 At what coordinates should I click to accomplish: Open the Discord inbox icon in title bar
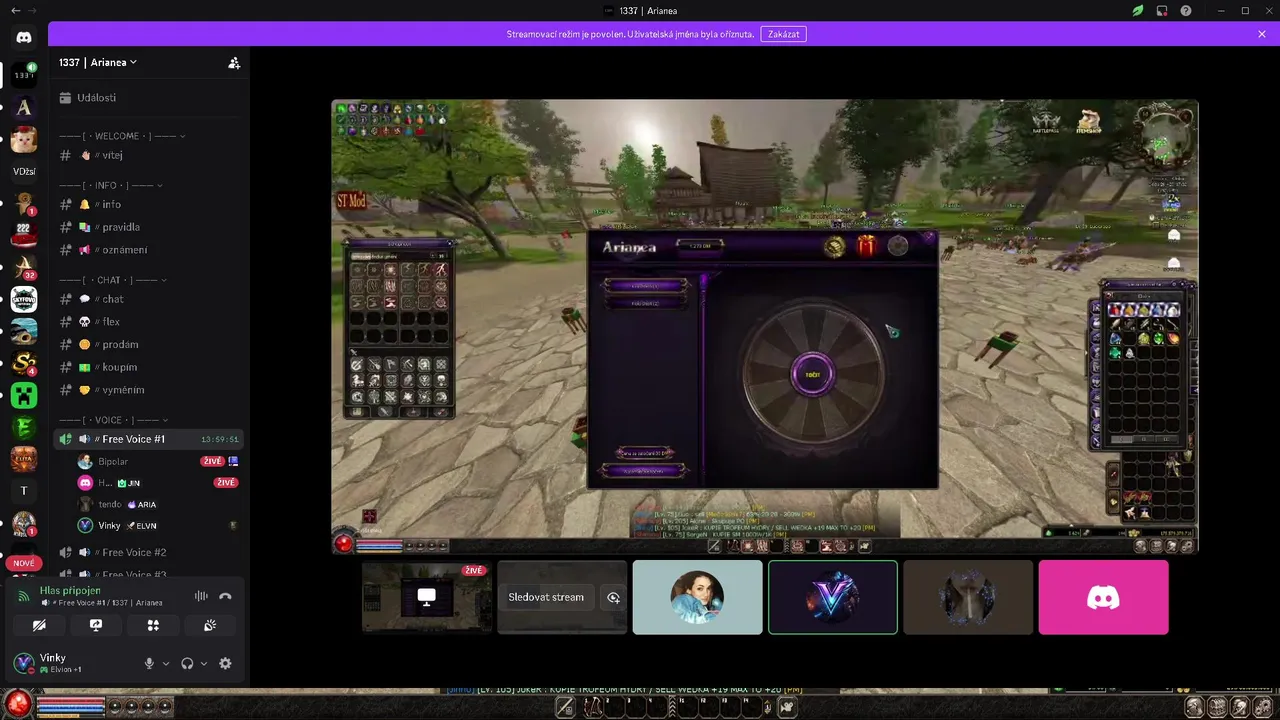[1162, 11]
